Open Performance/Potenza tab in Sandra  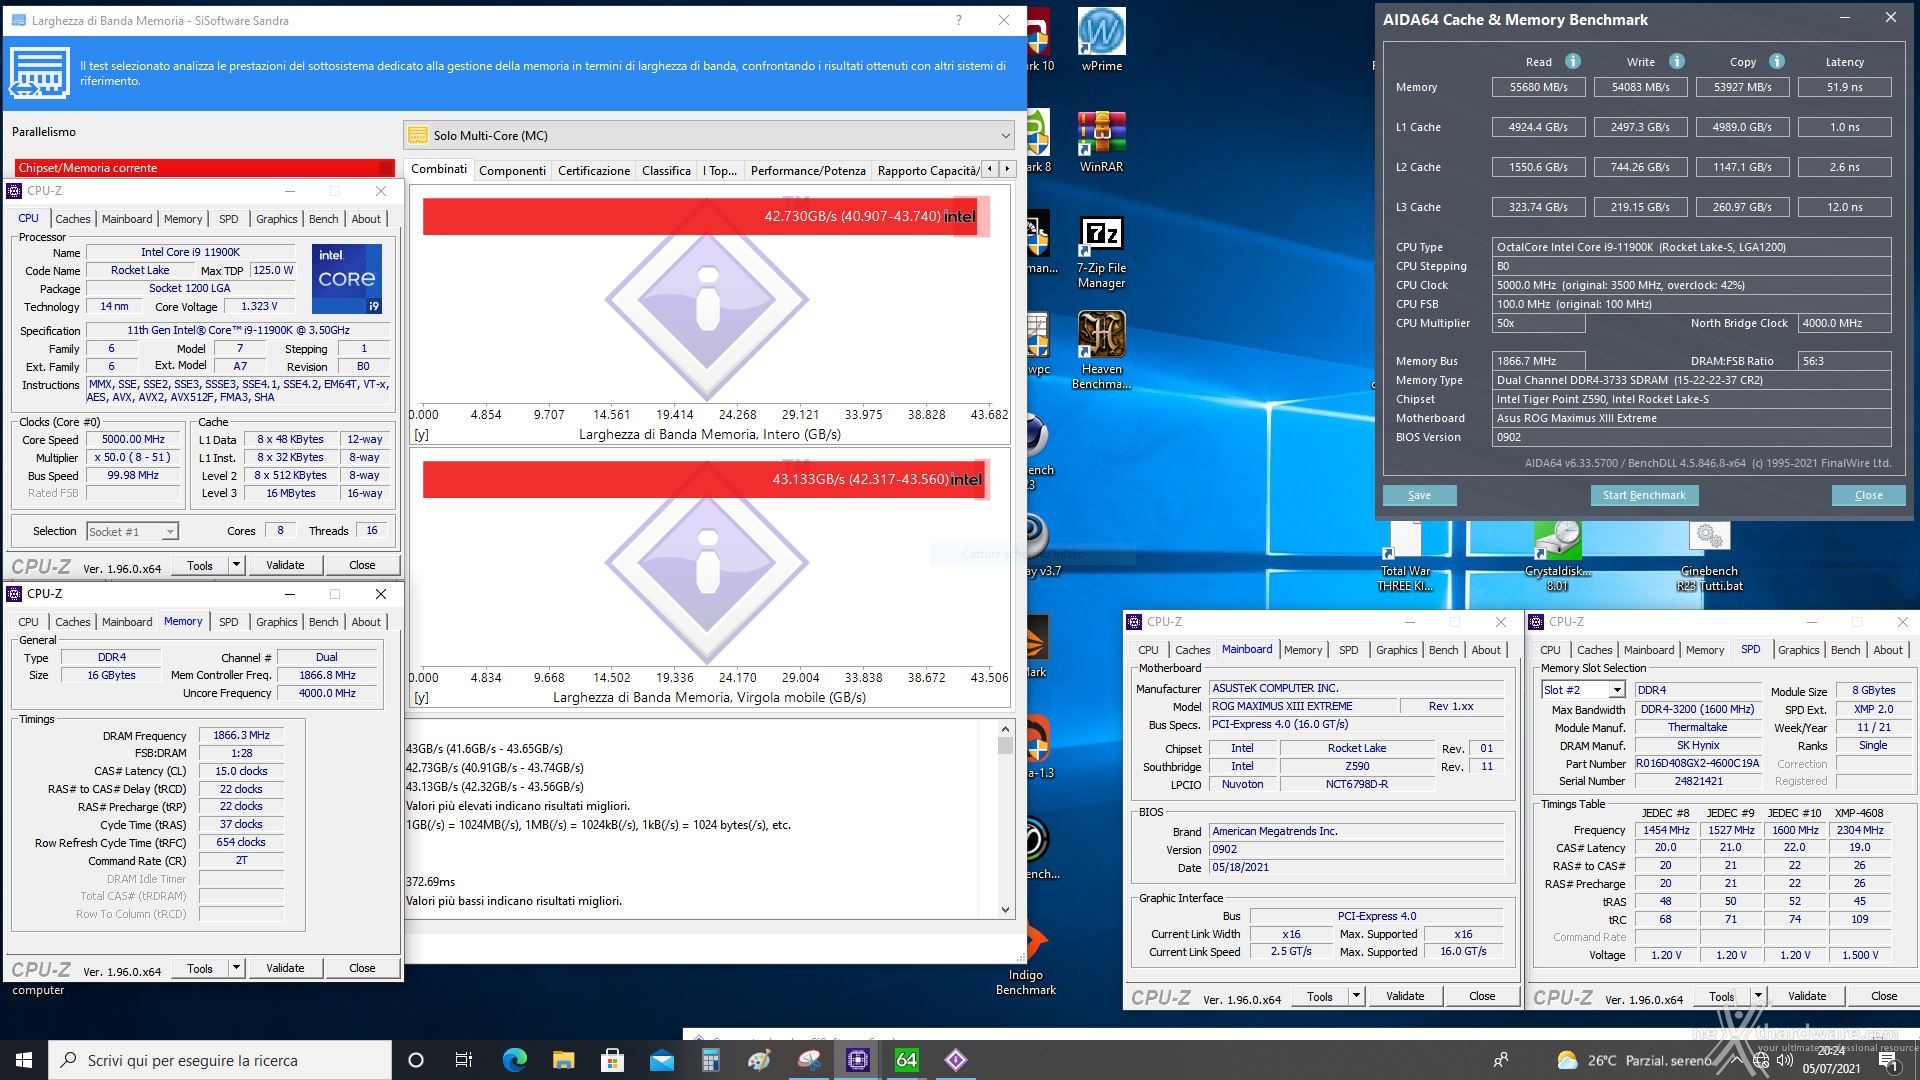pyautogui.click(x=808, y=170)
